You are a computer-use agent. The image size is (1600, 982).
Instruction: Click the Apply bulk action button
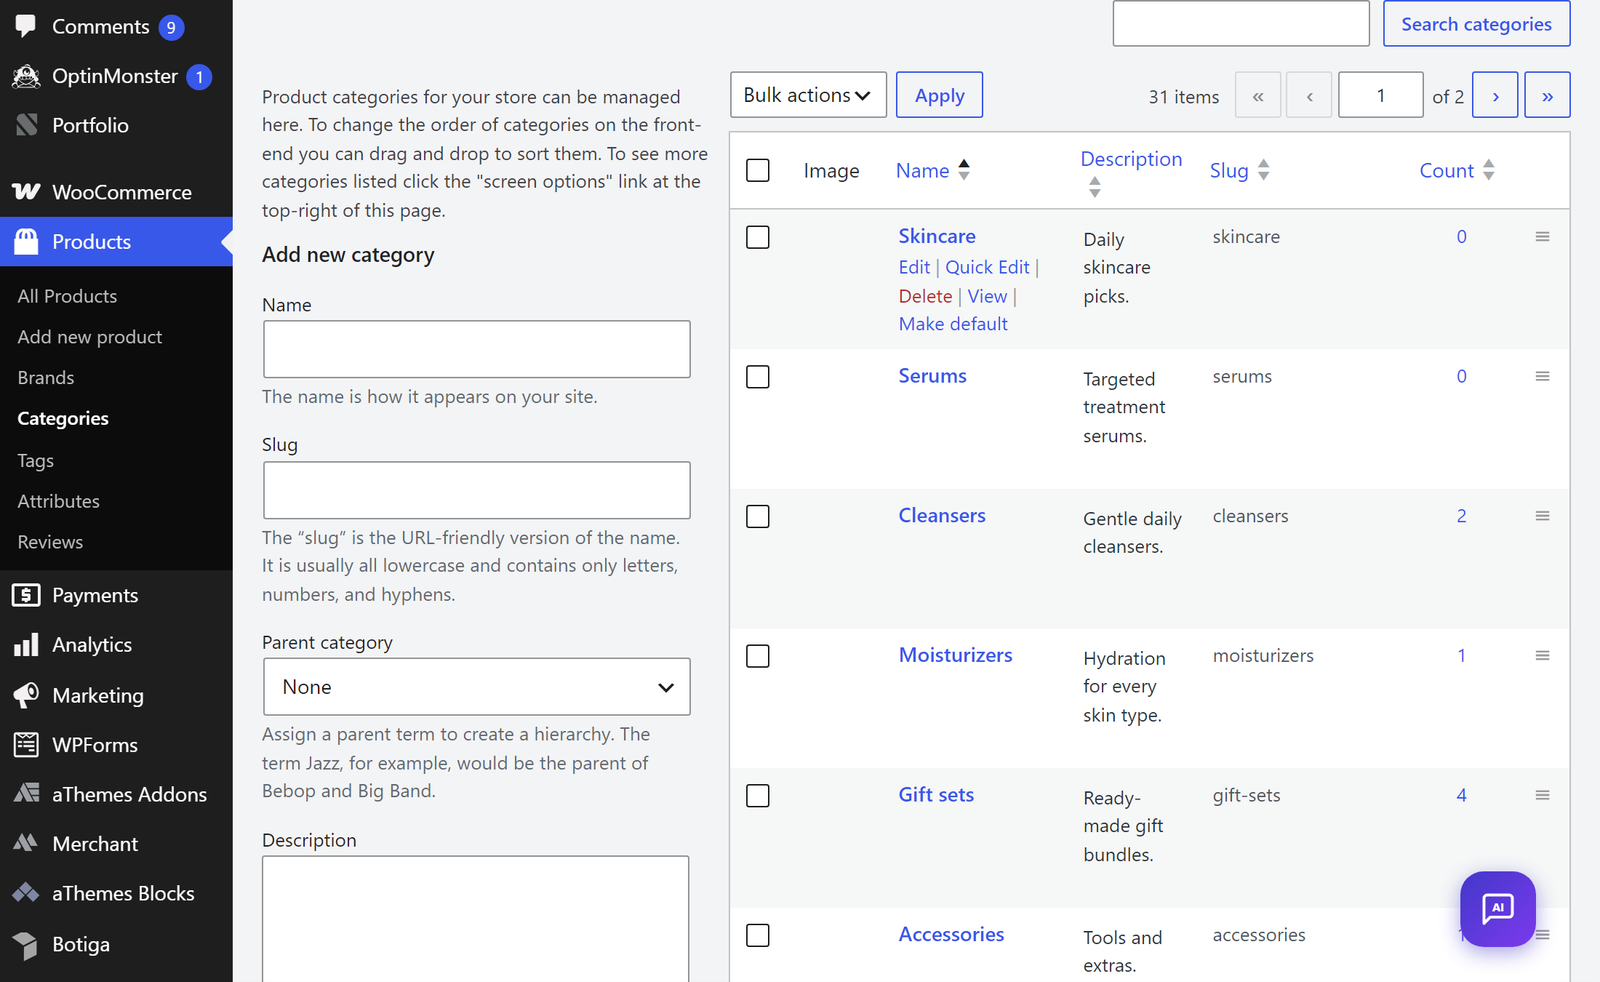coord(939,95)
